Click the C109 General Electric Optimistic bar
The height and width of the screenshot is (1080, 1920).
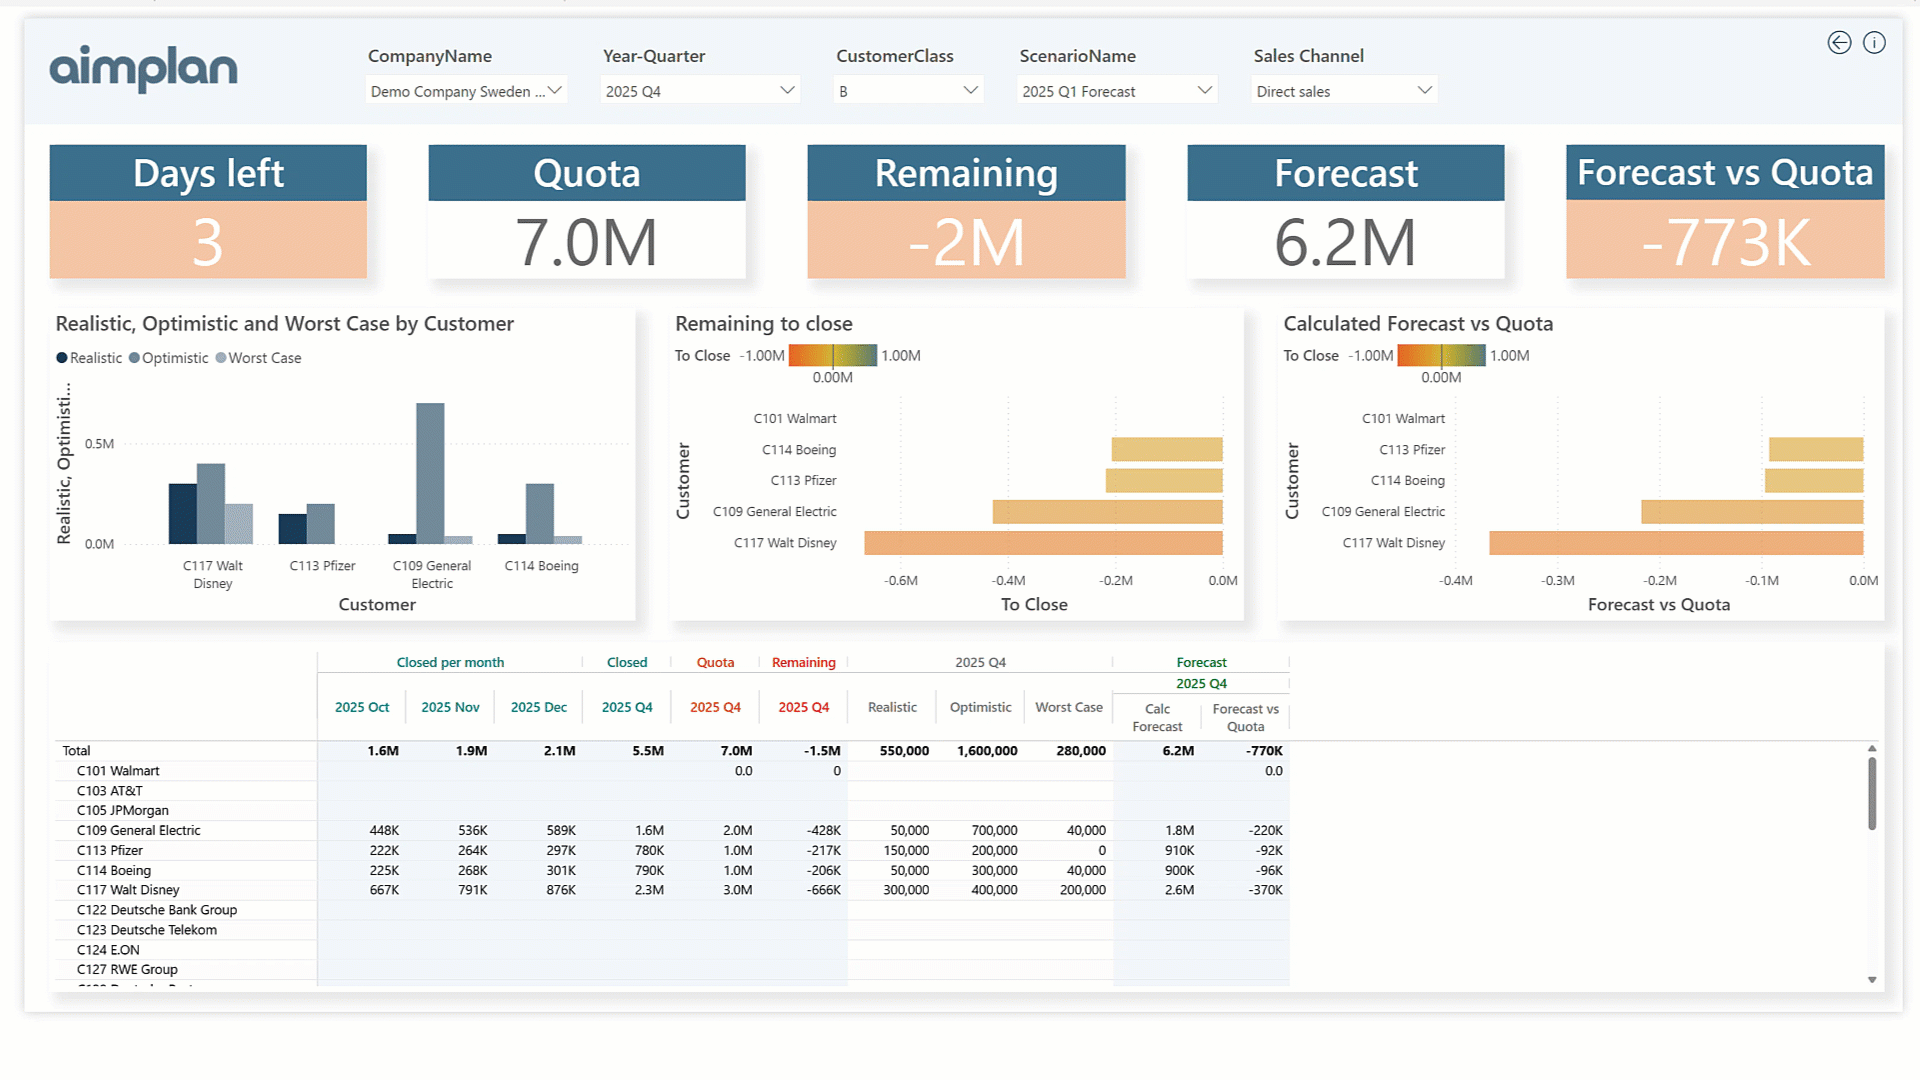(430, 472)
